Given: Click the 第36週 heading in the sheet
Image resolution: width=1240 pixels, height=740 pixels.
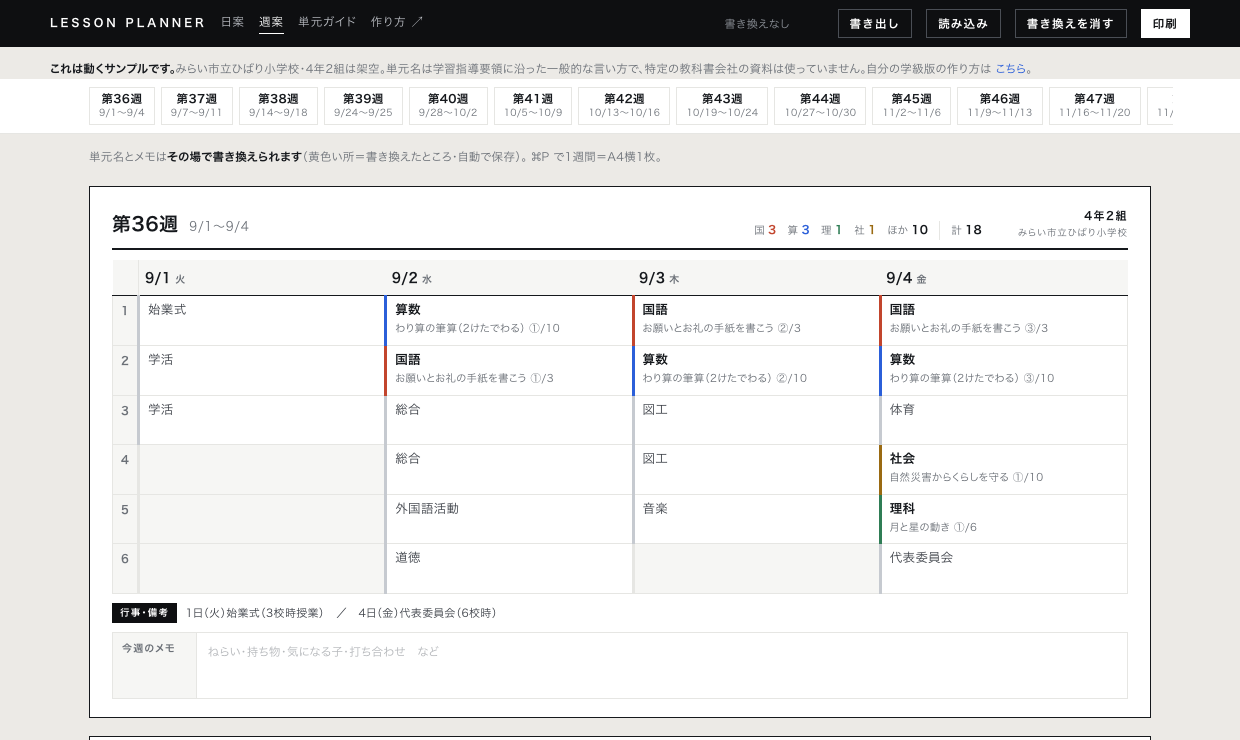Looking at the screenshot, I should (145, 224).
